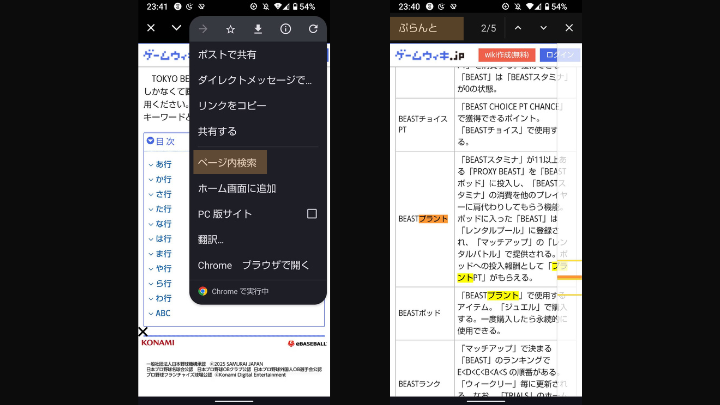Image resolution: width=720 pixels, height=405 pixels.
Task: Tap the muted bell icon in right status bar
Action: tap(517, 6)
